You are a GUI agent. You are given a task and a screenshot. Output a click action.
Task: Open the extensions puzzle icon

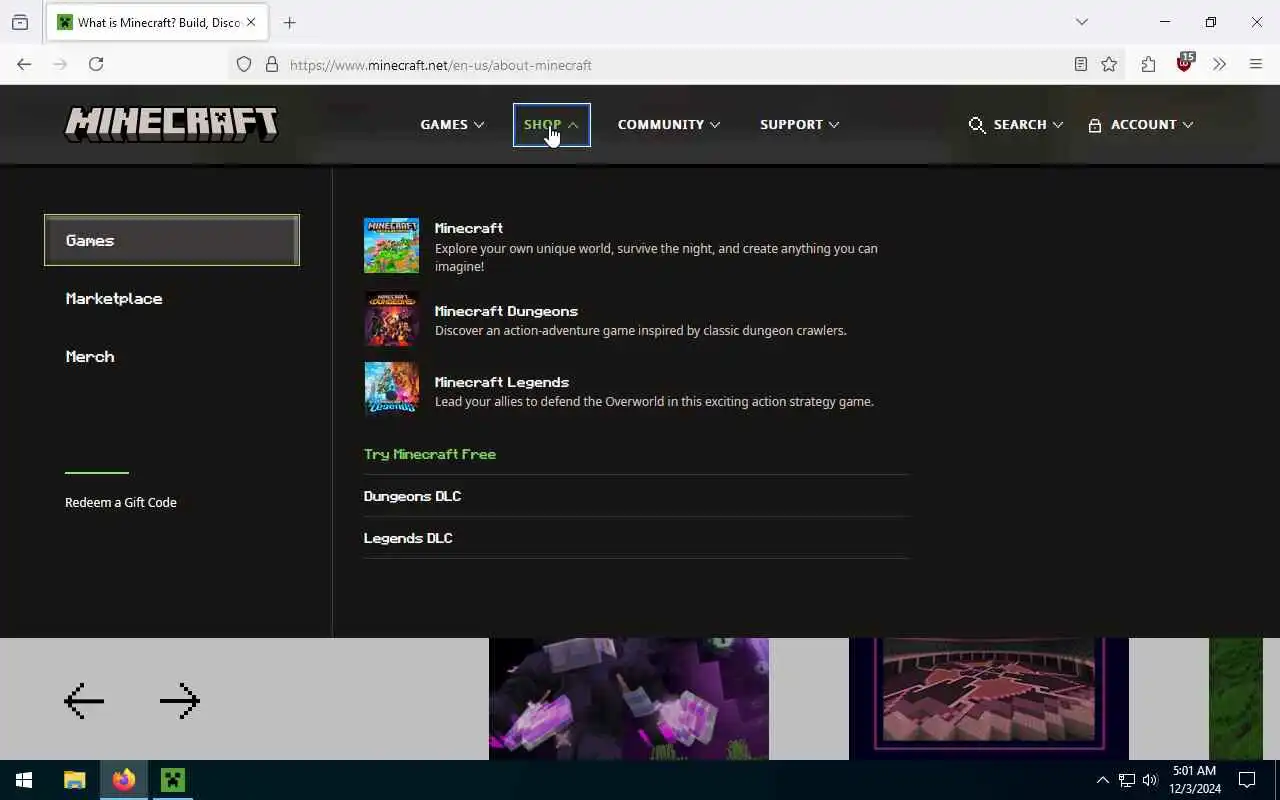click(1148, 64)
